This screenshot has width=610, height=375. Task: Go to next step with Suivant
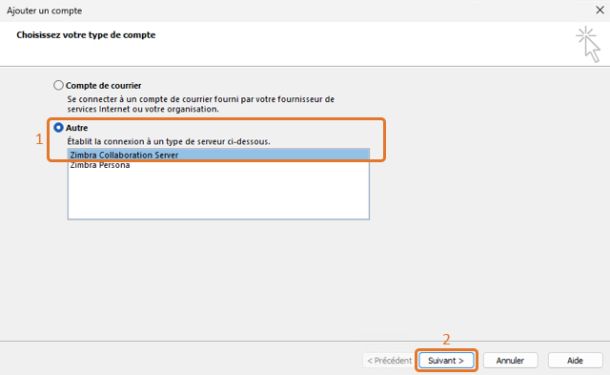point(446,361)
